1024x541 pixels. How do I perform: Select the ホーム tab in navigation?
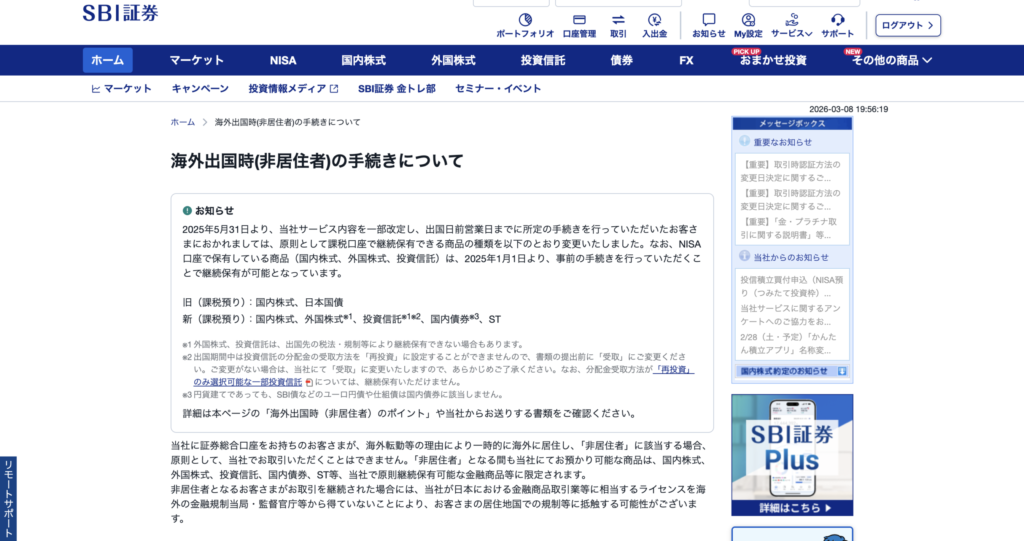click(x=107, y=60)
